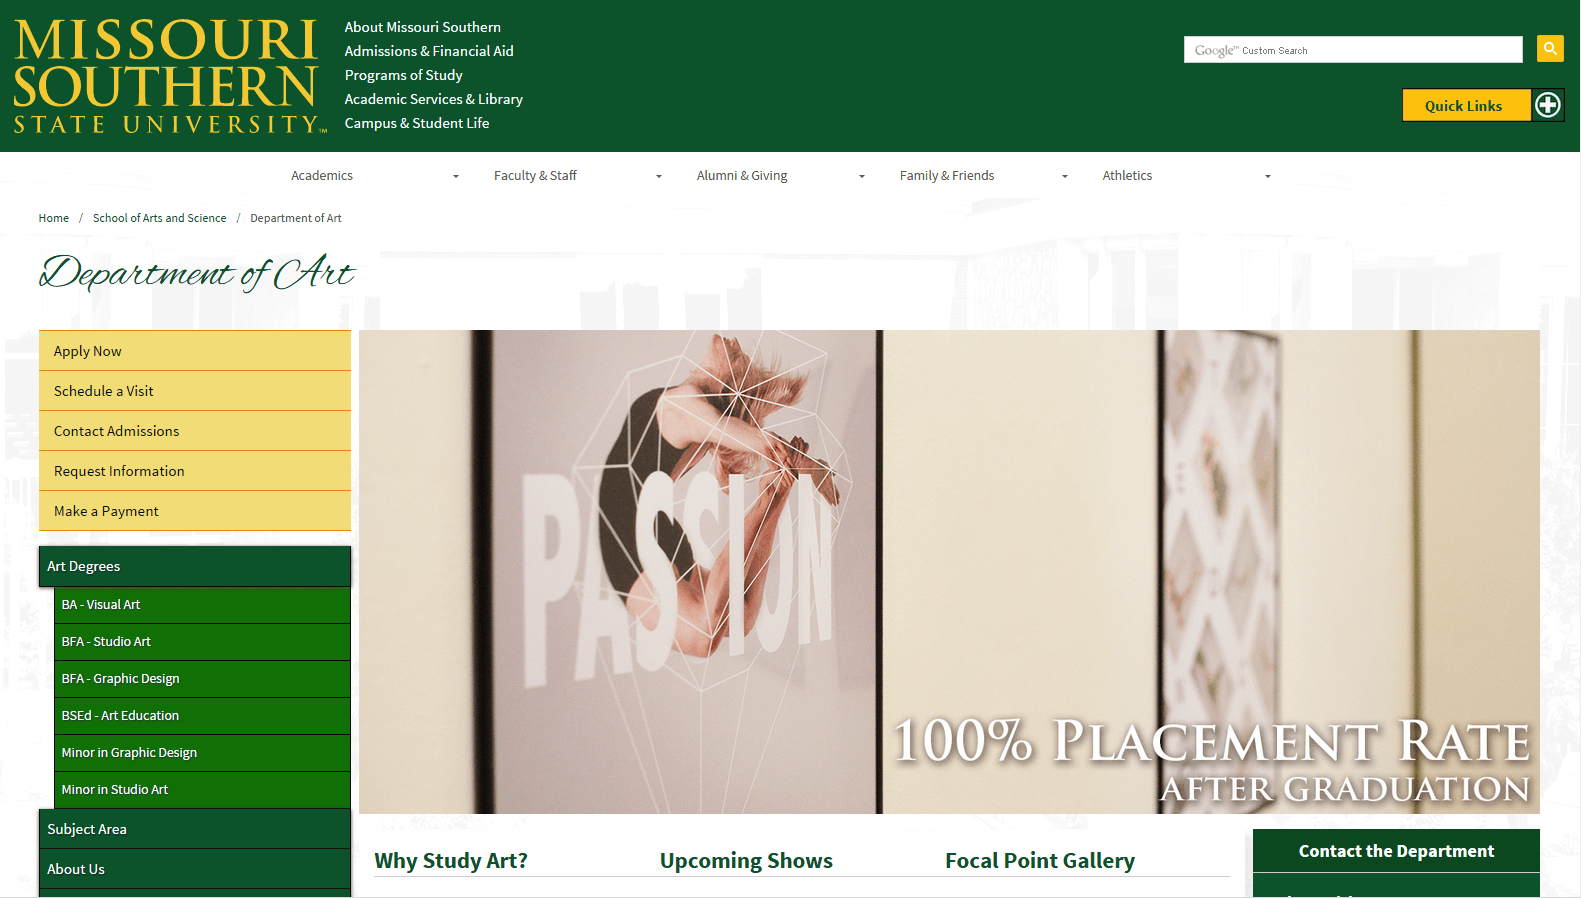Collapse the Art Degrees sidebar section
The image size is (1581, 898).
point(195,566)
